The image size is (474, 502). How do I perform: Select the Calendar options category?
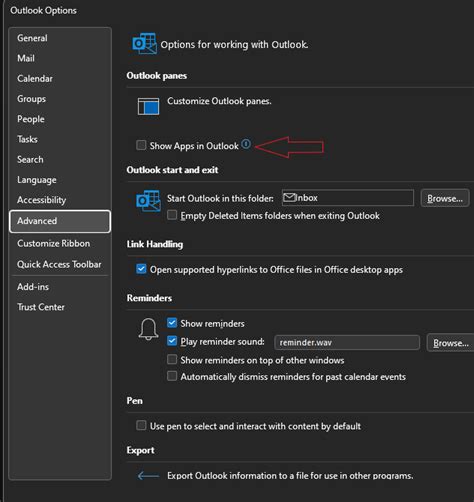tap(60, 79)
